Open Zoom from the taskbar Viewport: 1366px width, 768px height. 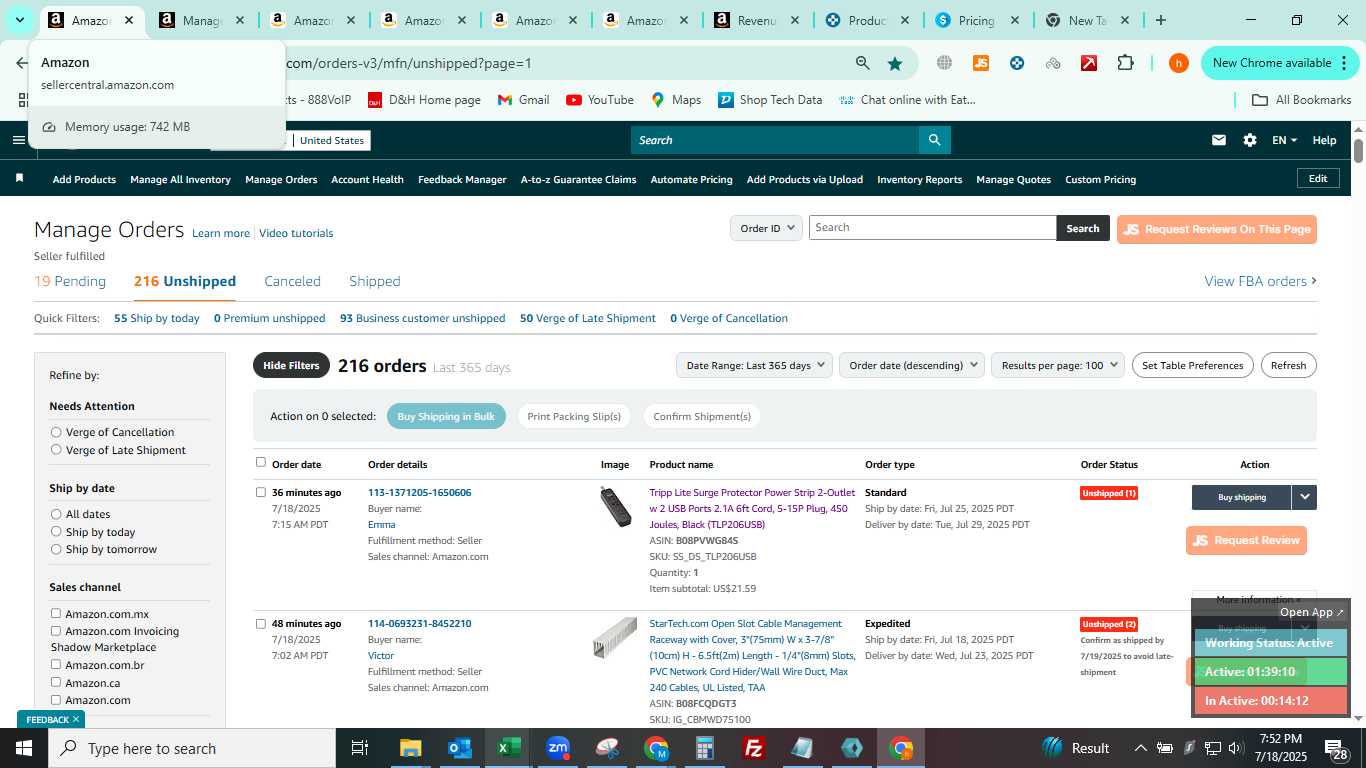click(558, 748)
